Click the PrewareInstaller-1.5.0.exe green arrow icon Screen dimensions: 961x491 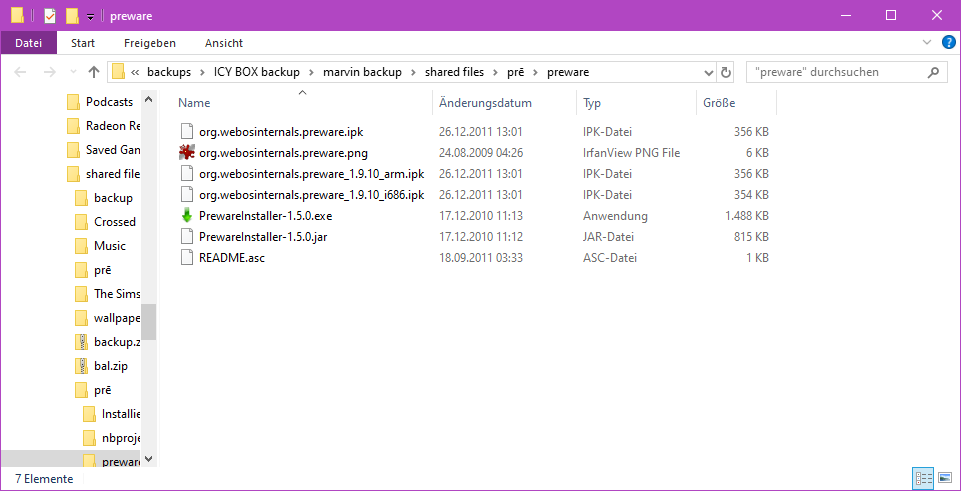[186, 216]
